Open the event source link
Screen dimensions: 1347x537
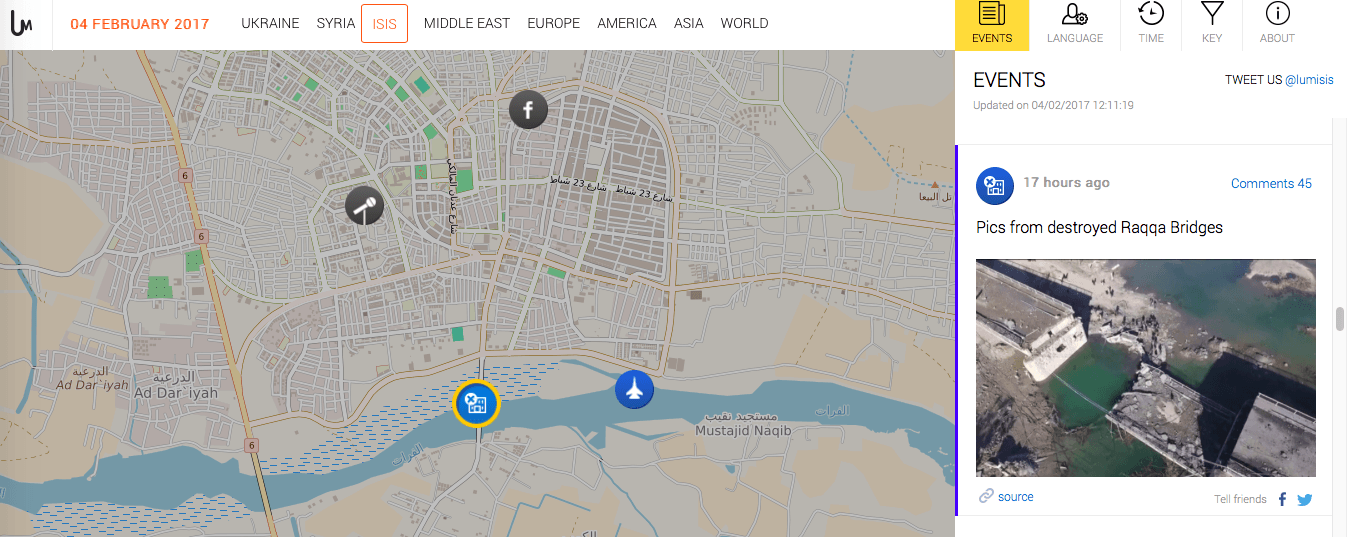[x=1006, y=497]
